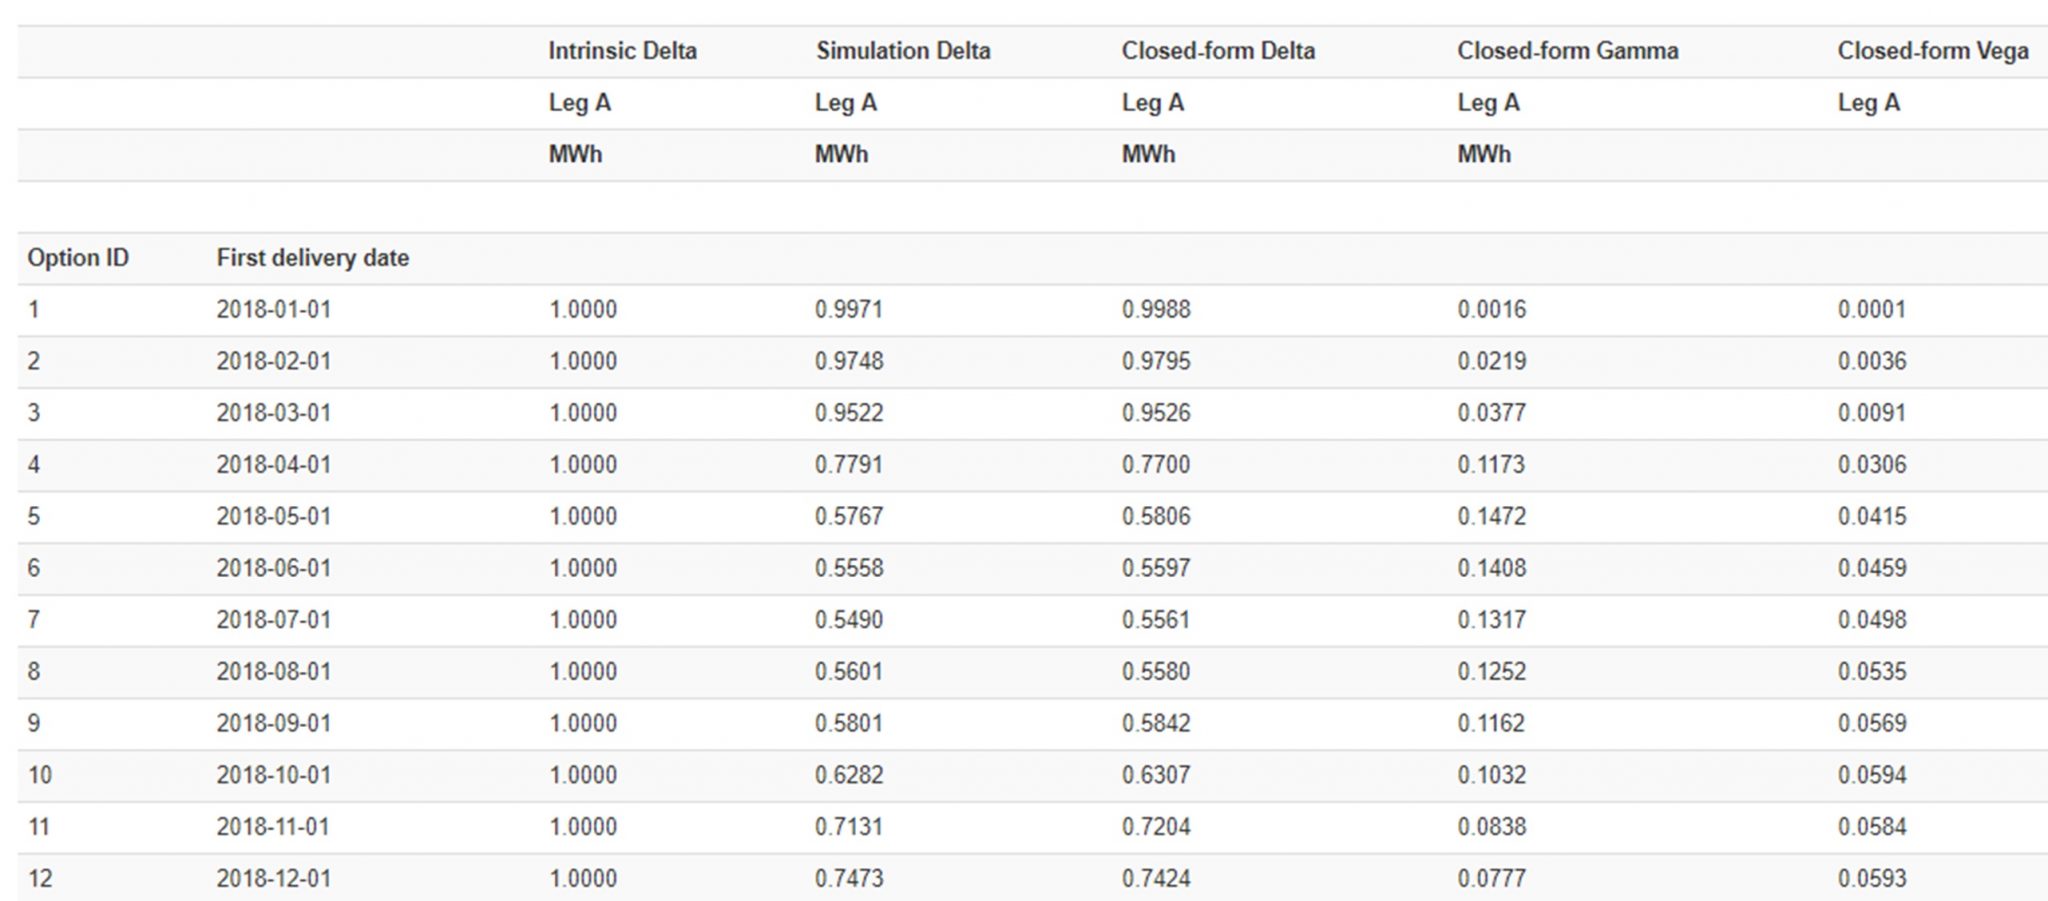
Task: Select date cell 2018-10-01
Action: click(273, 775)
